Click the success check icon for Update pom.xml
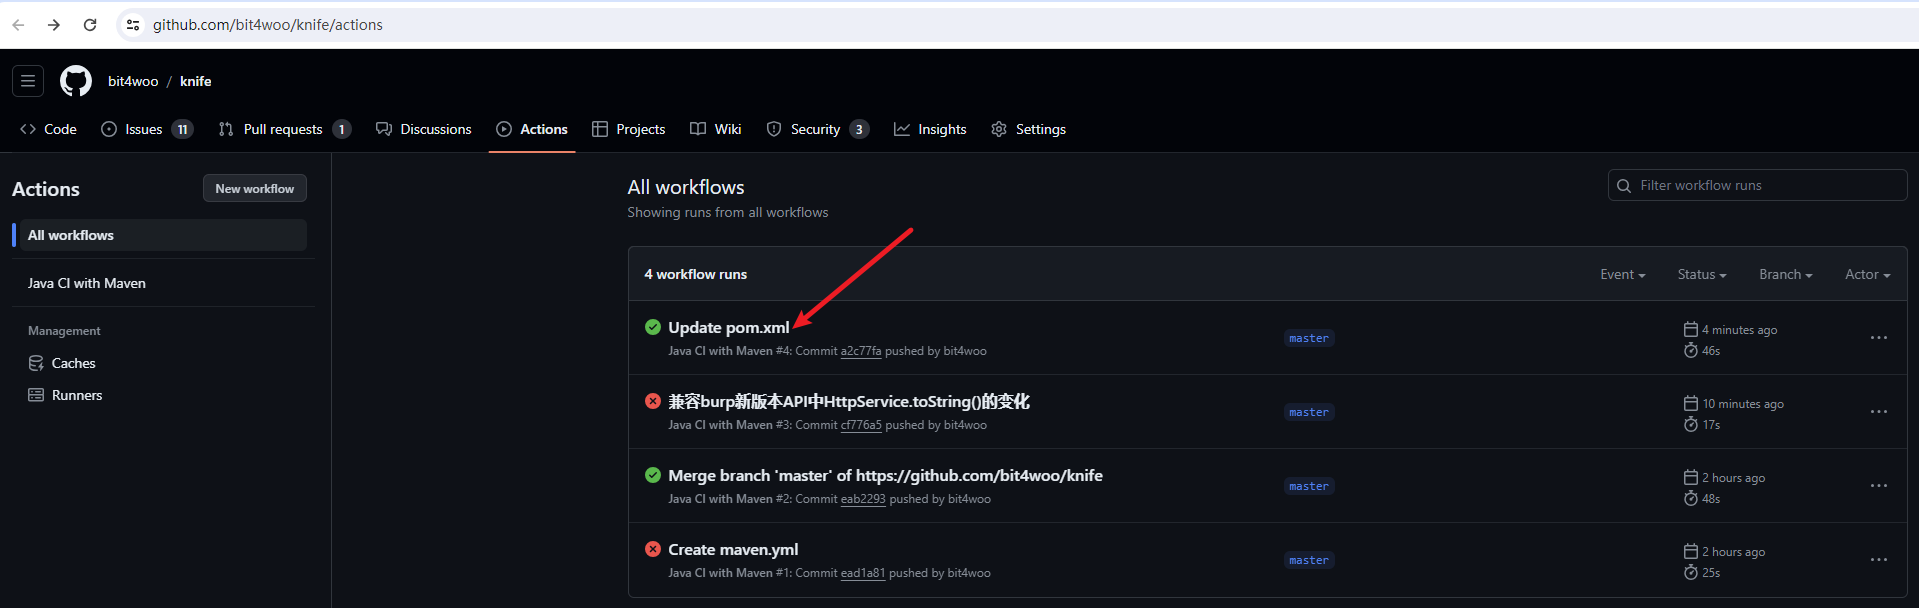The image size is (1919, 608). click(x=653, y=327)
